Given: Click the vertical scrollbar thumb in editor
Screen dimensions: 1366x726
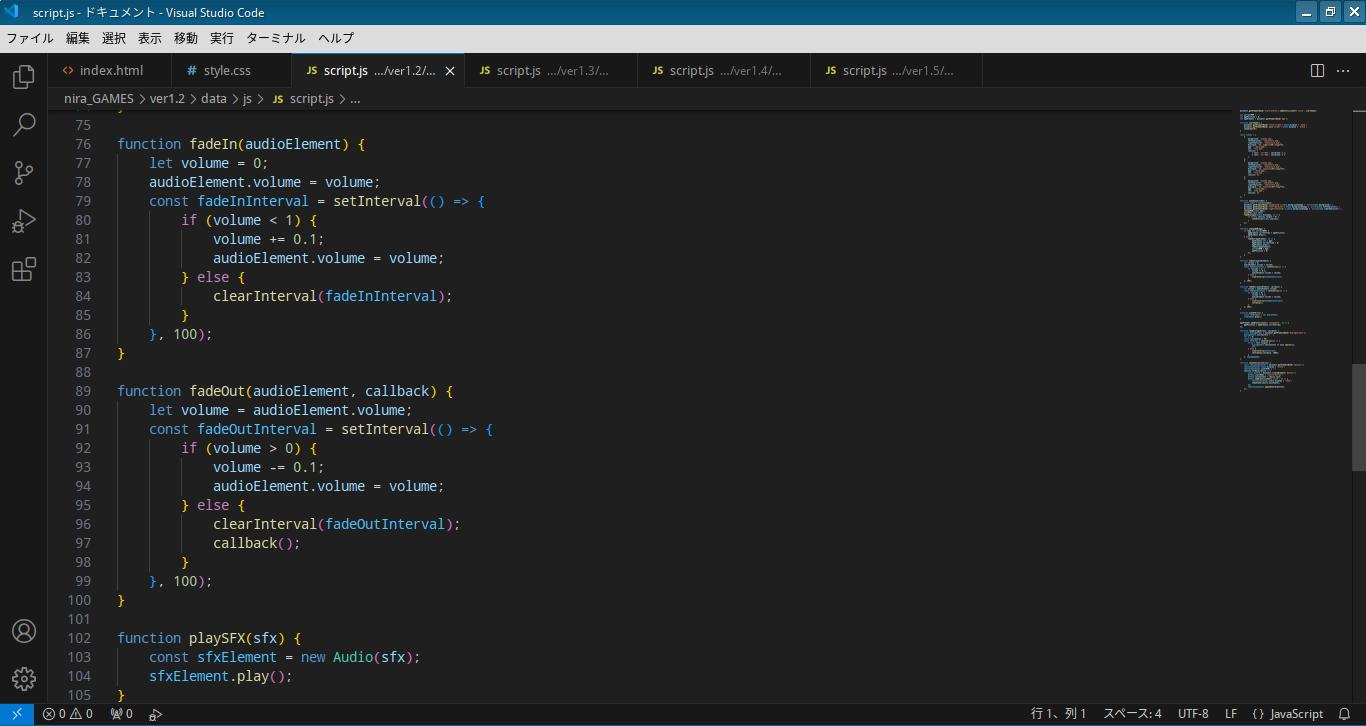Looking at the screenshot, I should click(1358, 417).
